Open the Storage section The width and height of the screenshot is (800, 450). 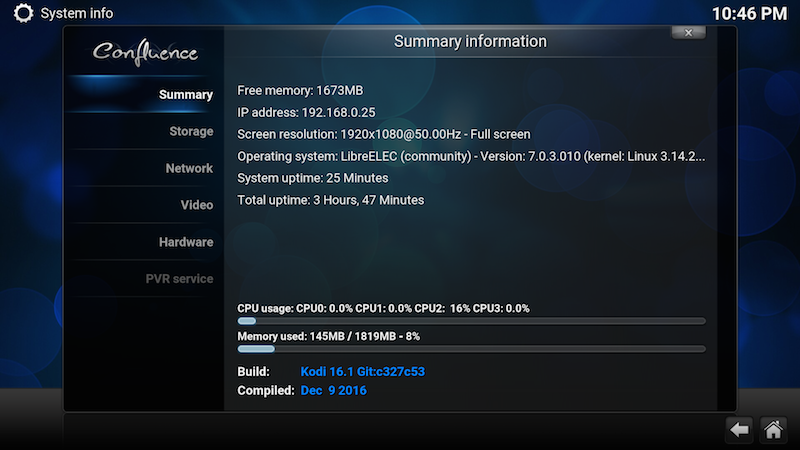pyautogui.click(x=190, y=131)
